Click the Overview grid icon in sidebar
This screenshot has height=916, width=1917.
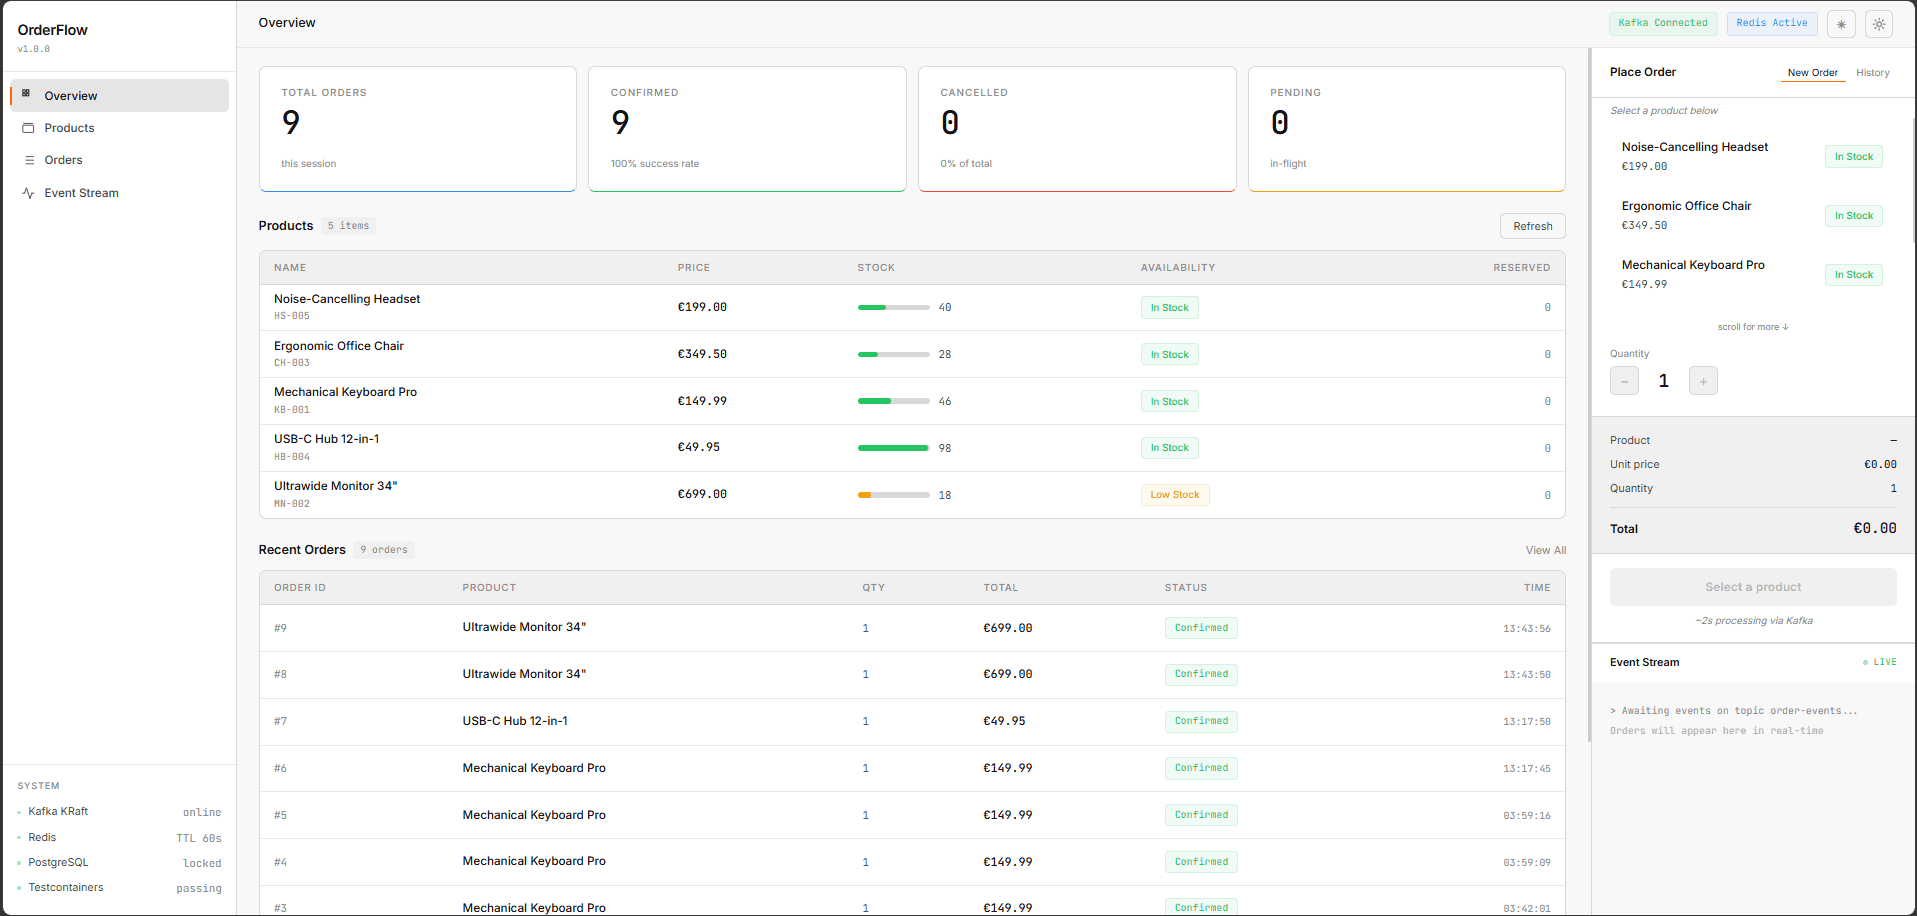tap(26, 94)
